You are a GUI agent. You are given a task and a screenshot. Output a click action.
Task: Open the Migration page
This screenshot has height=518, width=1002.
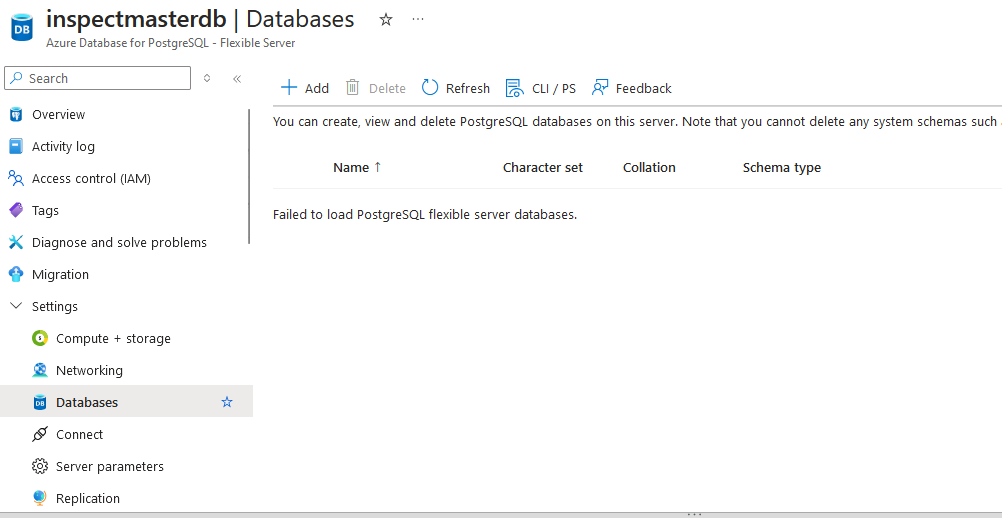click(60, 274)
